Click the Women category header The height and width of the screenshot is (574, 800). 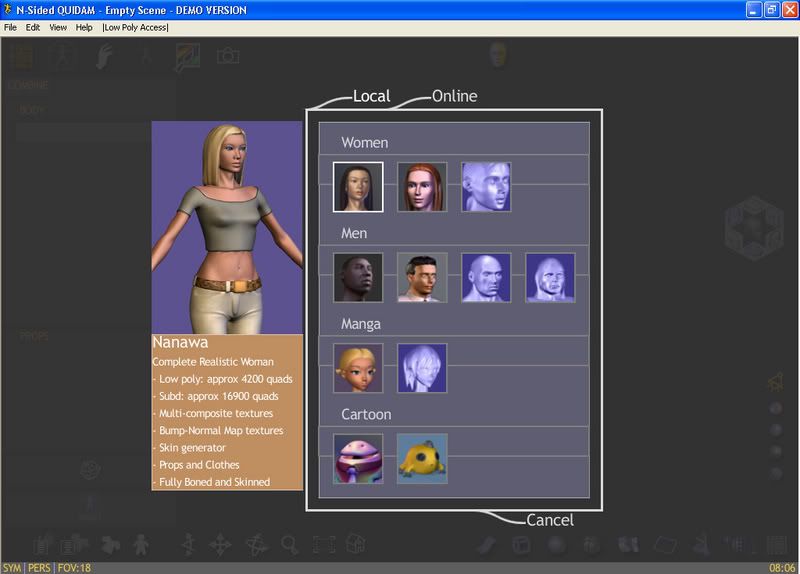pyautogui.click(x=365, y=142)
